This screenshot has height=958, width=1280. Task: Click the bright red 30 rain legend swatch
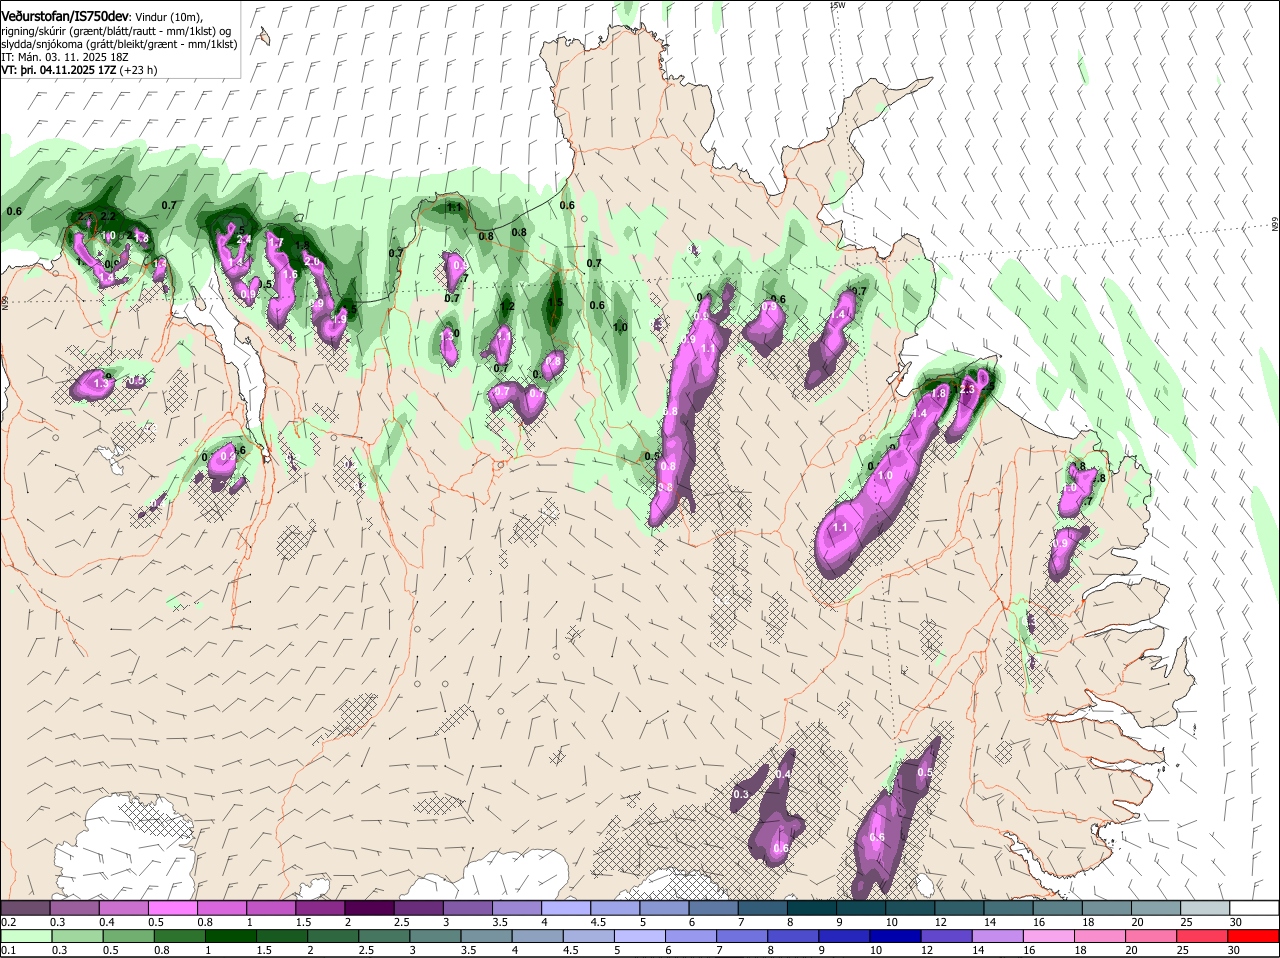pos(1253,936)
